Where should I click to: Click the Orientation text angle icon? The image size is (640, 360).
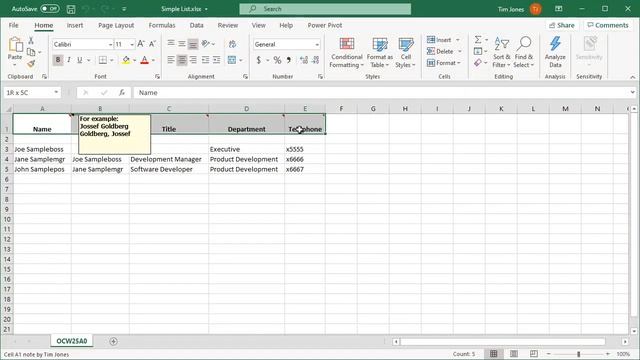point(206,44)
